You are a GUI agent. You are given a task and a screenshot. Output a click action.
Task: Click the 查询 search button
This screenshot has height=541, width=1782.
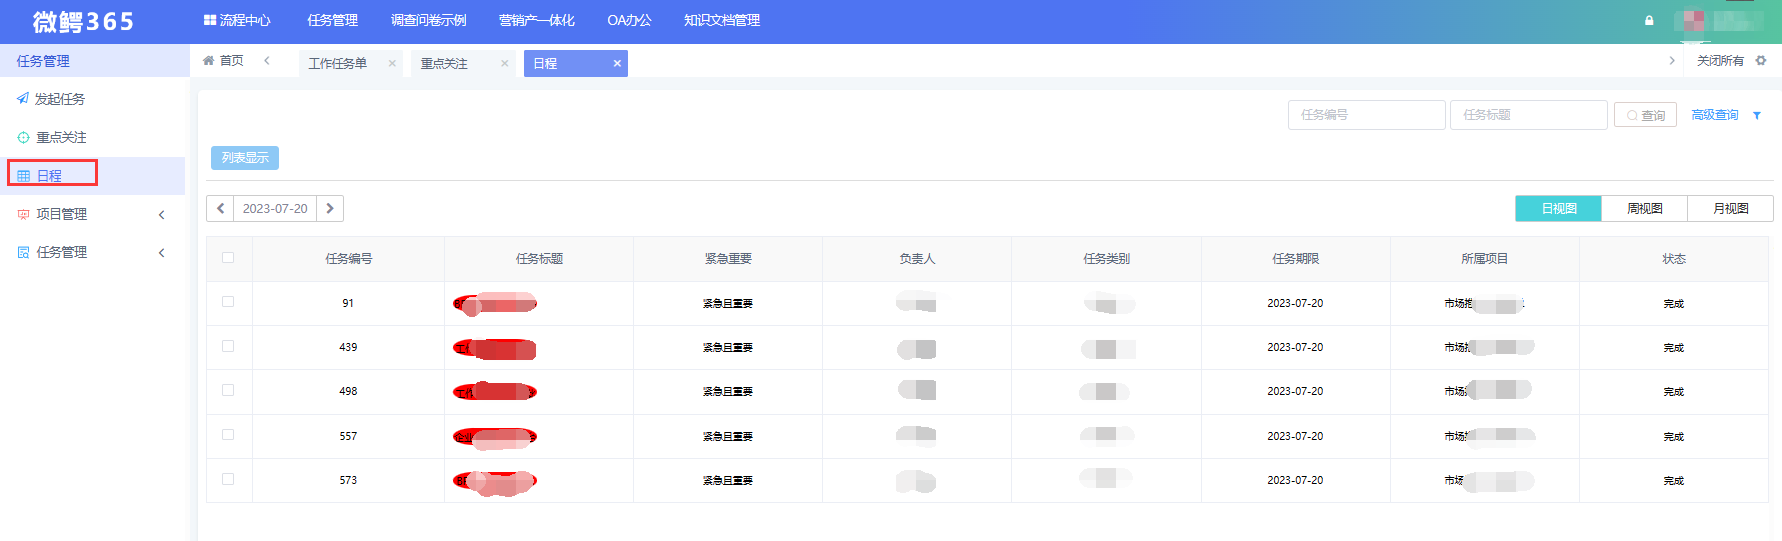tap(1645, 116)
